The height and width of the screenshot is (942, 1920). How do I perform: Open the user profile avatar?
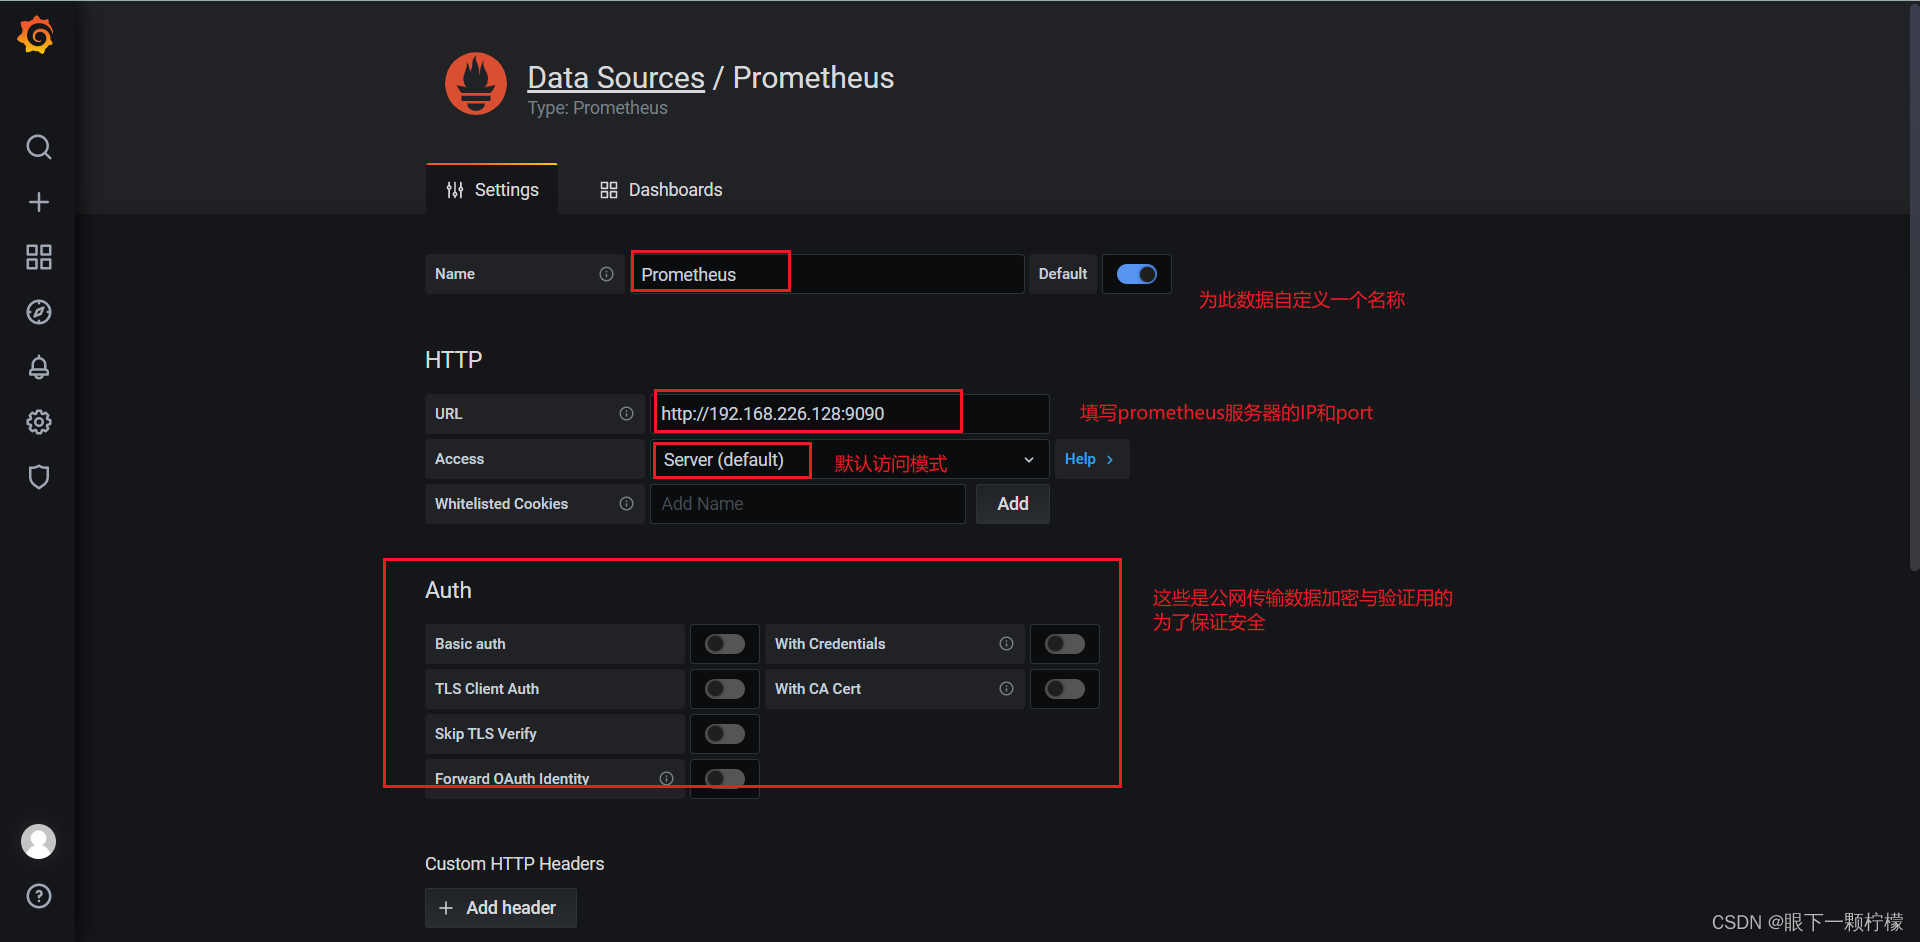tap(38, 841)
